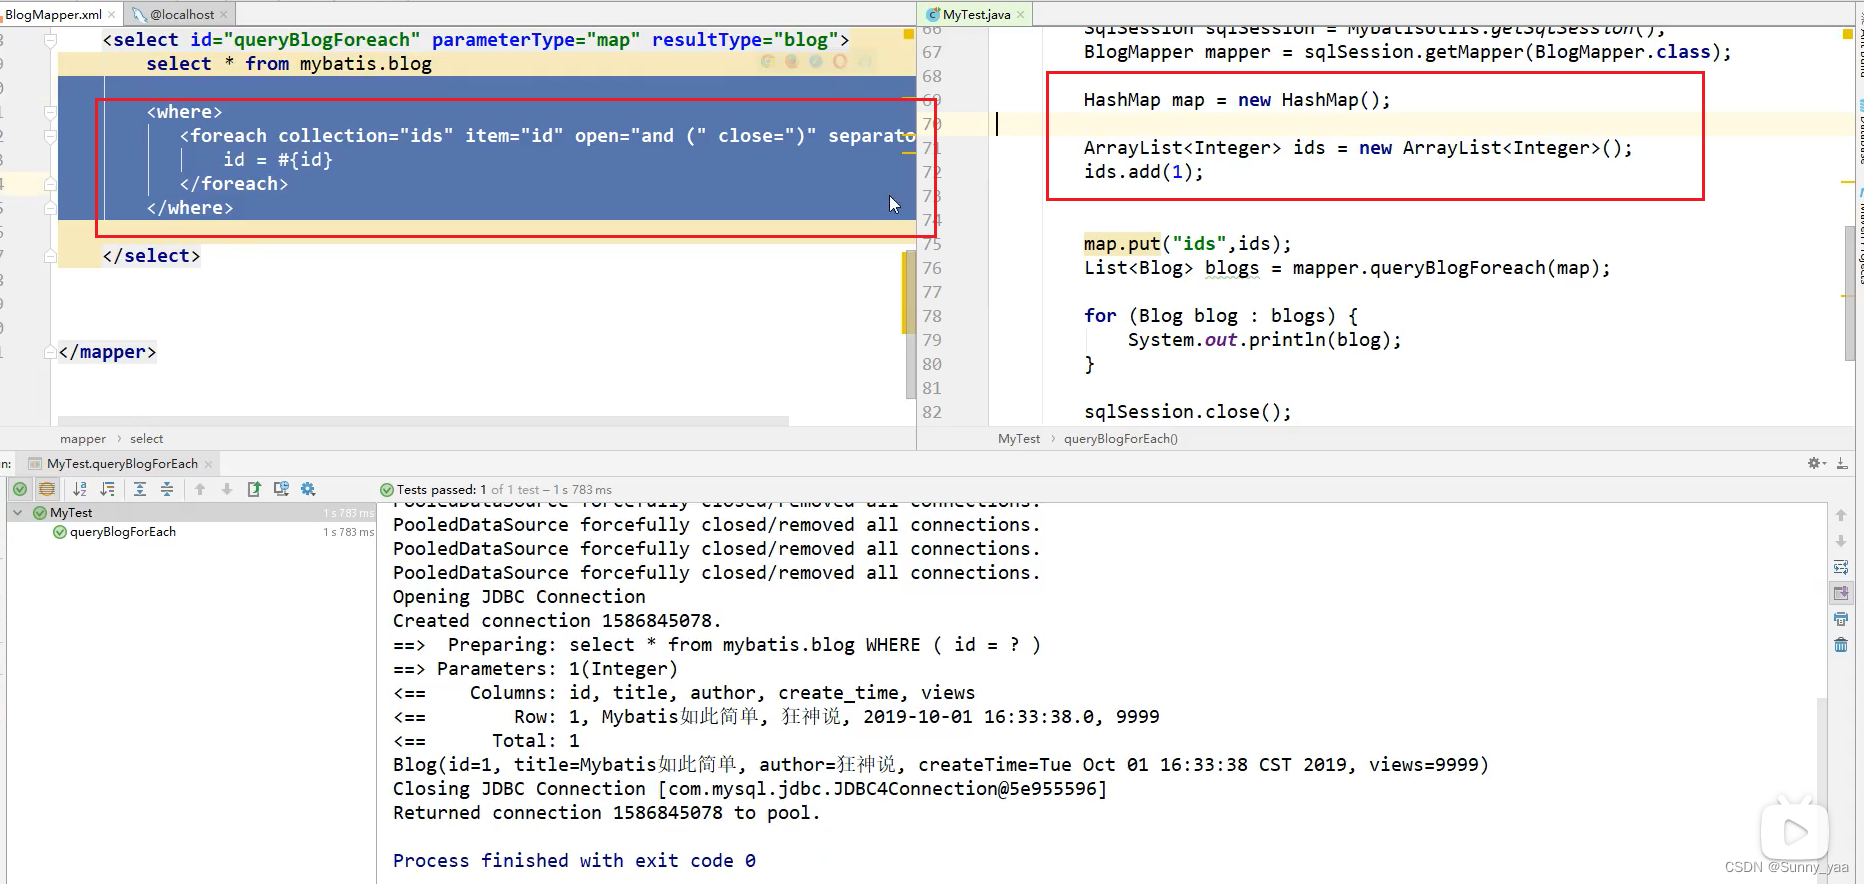The image size is (1864, 884).
Task: Click console up stack trace arrow
Action: click(1841, 515)
